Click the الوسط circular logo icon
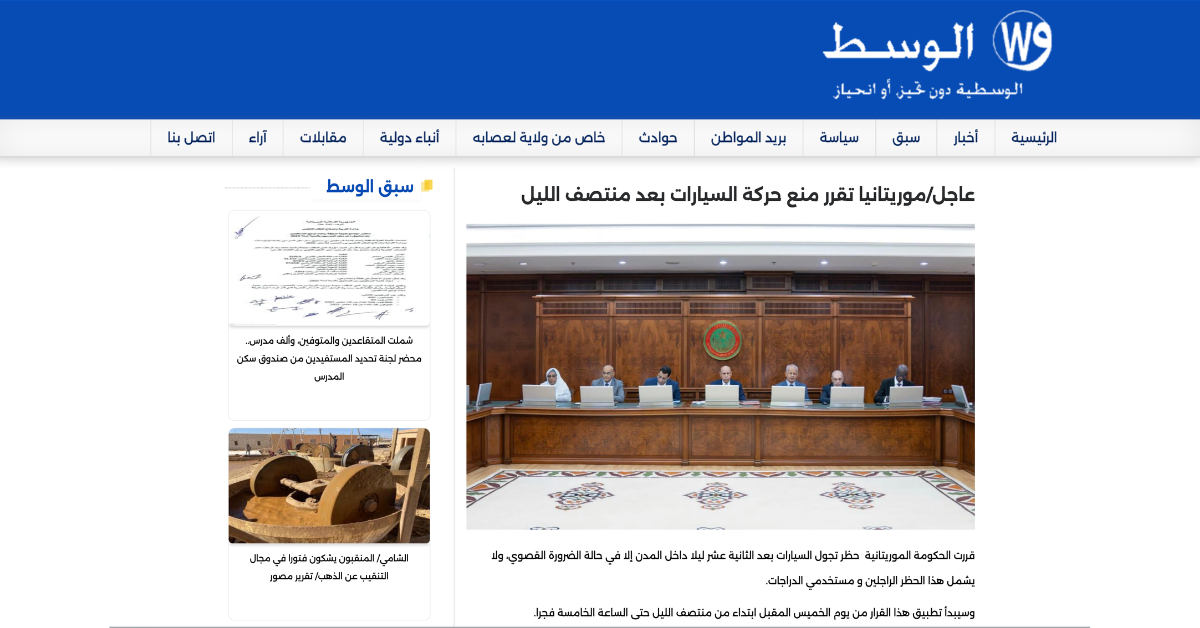 click(1021, 41)
